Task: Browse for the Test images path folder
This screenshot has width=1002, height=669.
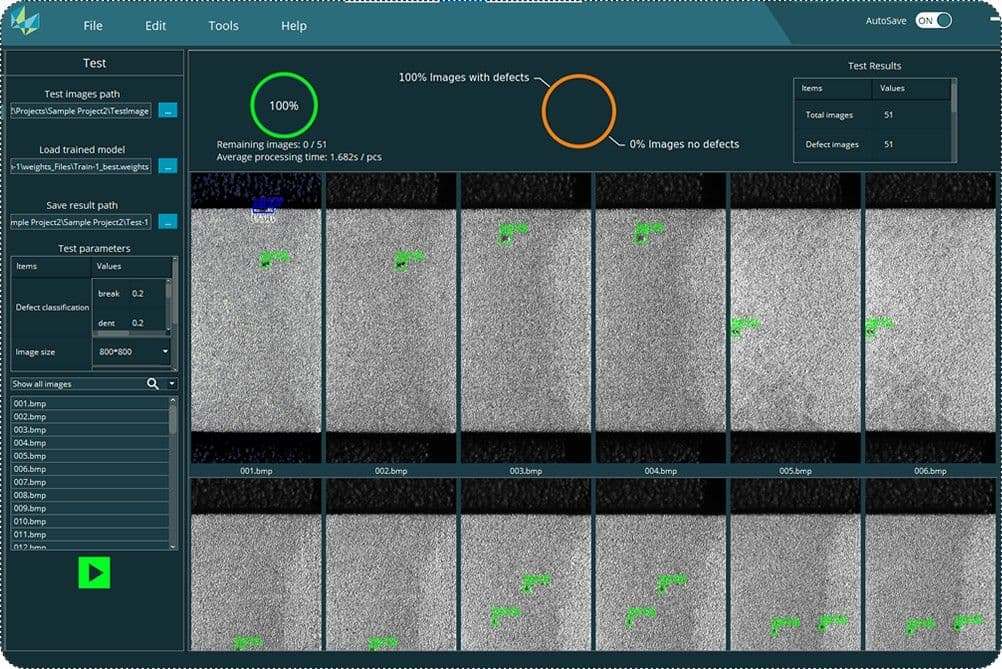Action: coord(169,110)
